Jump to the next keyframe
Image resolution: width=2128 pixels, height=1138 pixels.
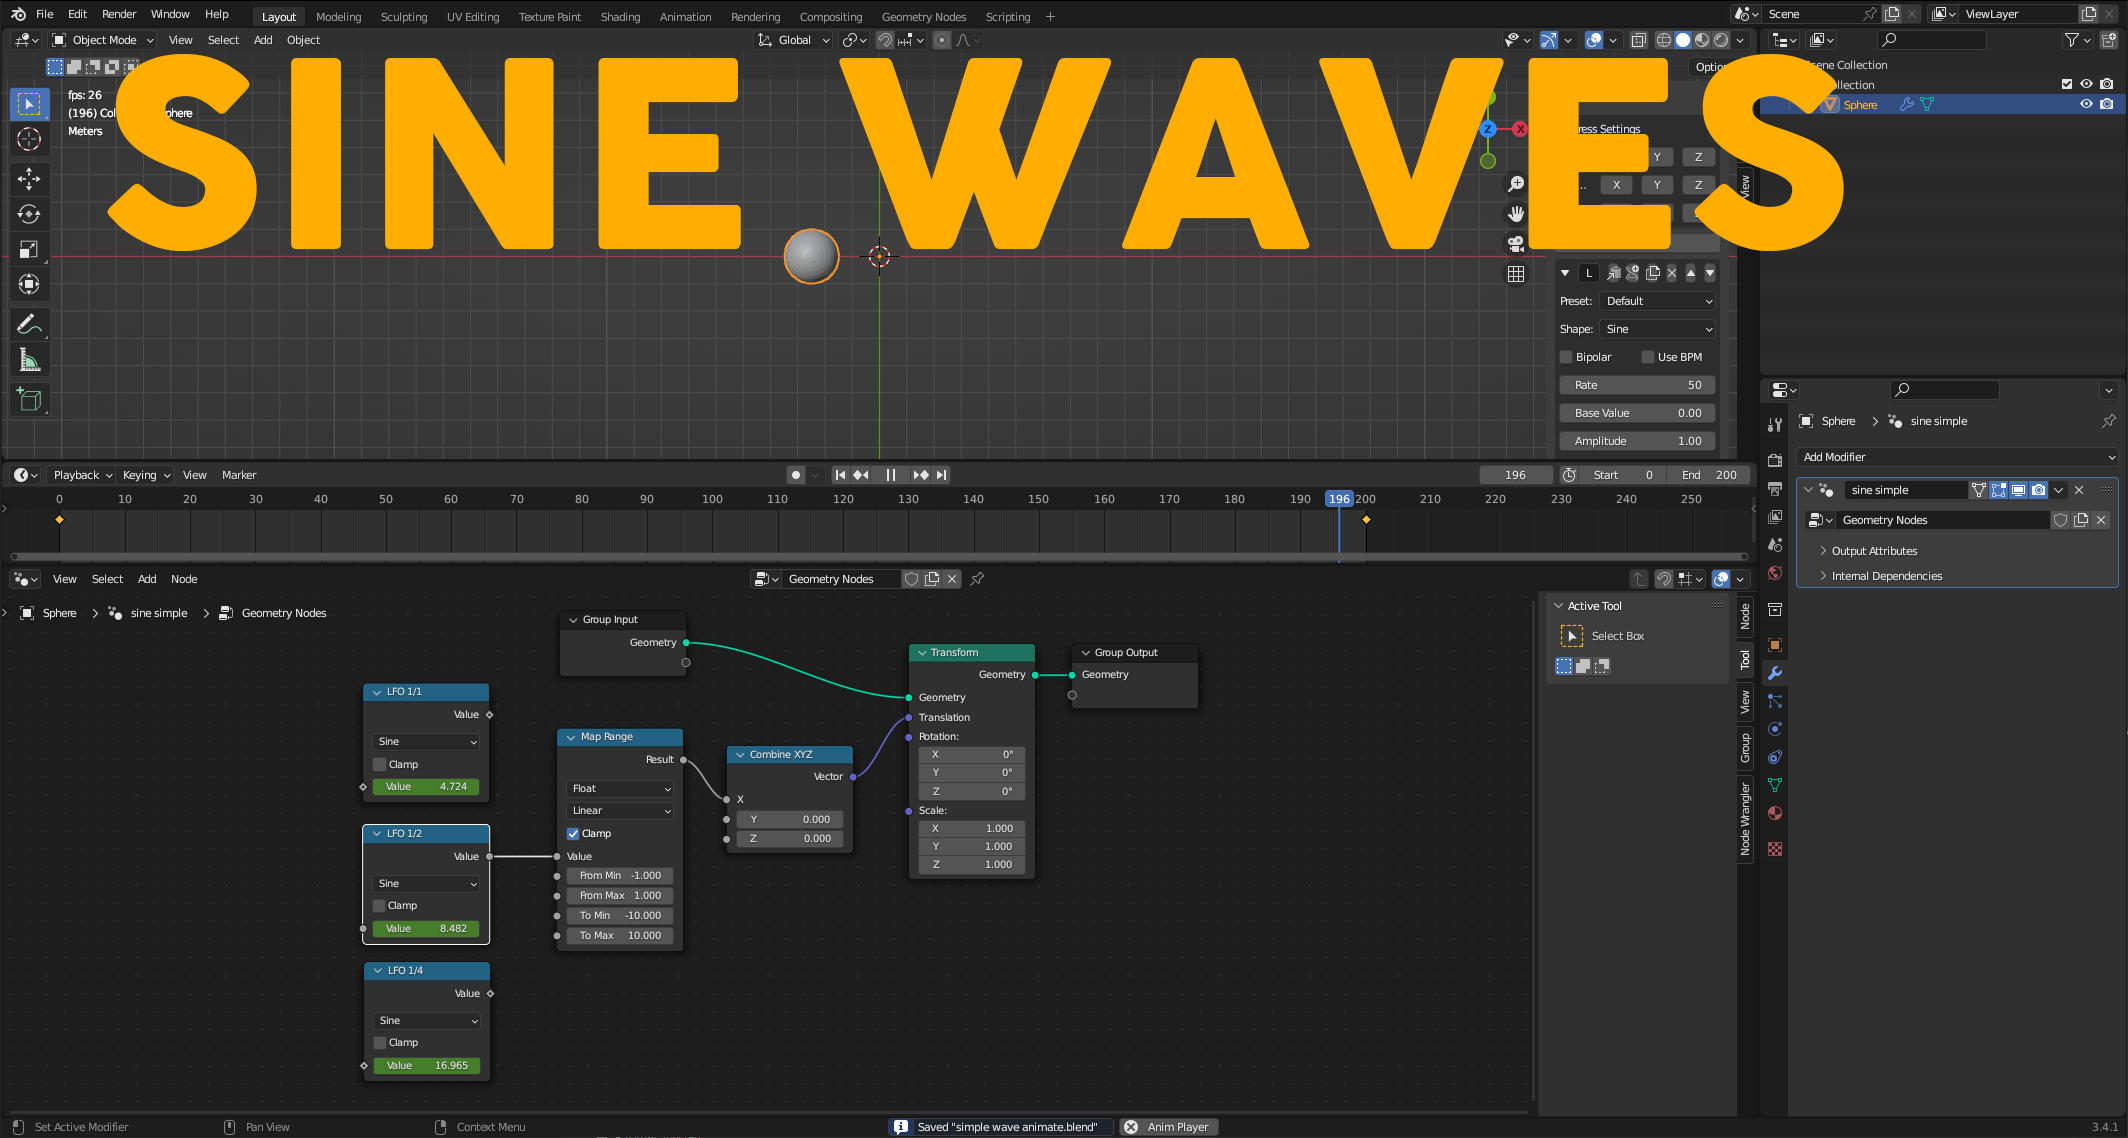(x=921, y=475)
